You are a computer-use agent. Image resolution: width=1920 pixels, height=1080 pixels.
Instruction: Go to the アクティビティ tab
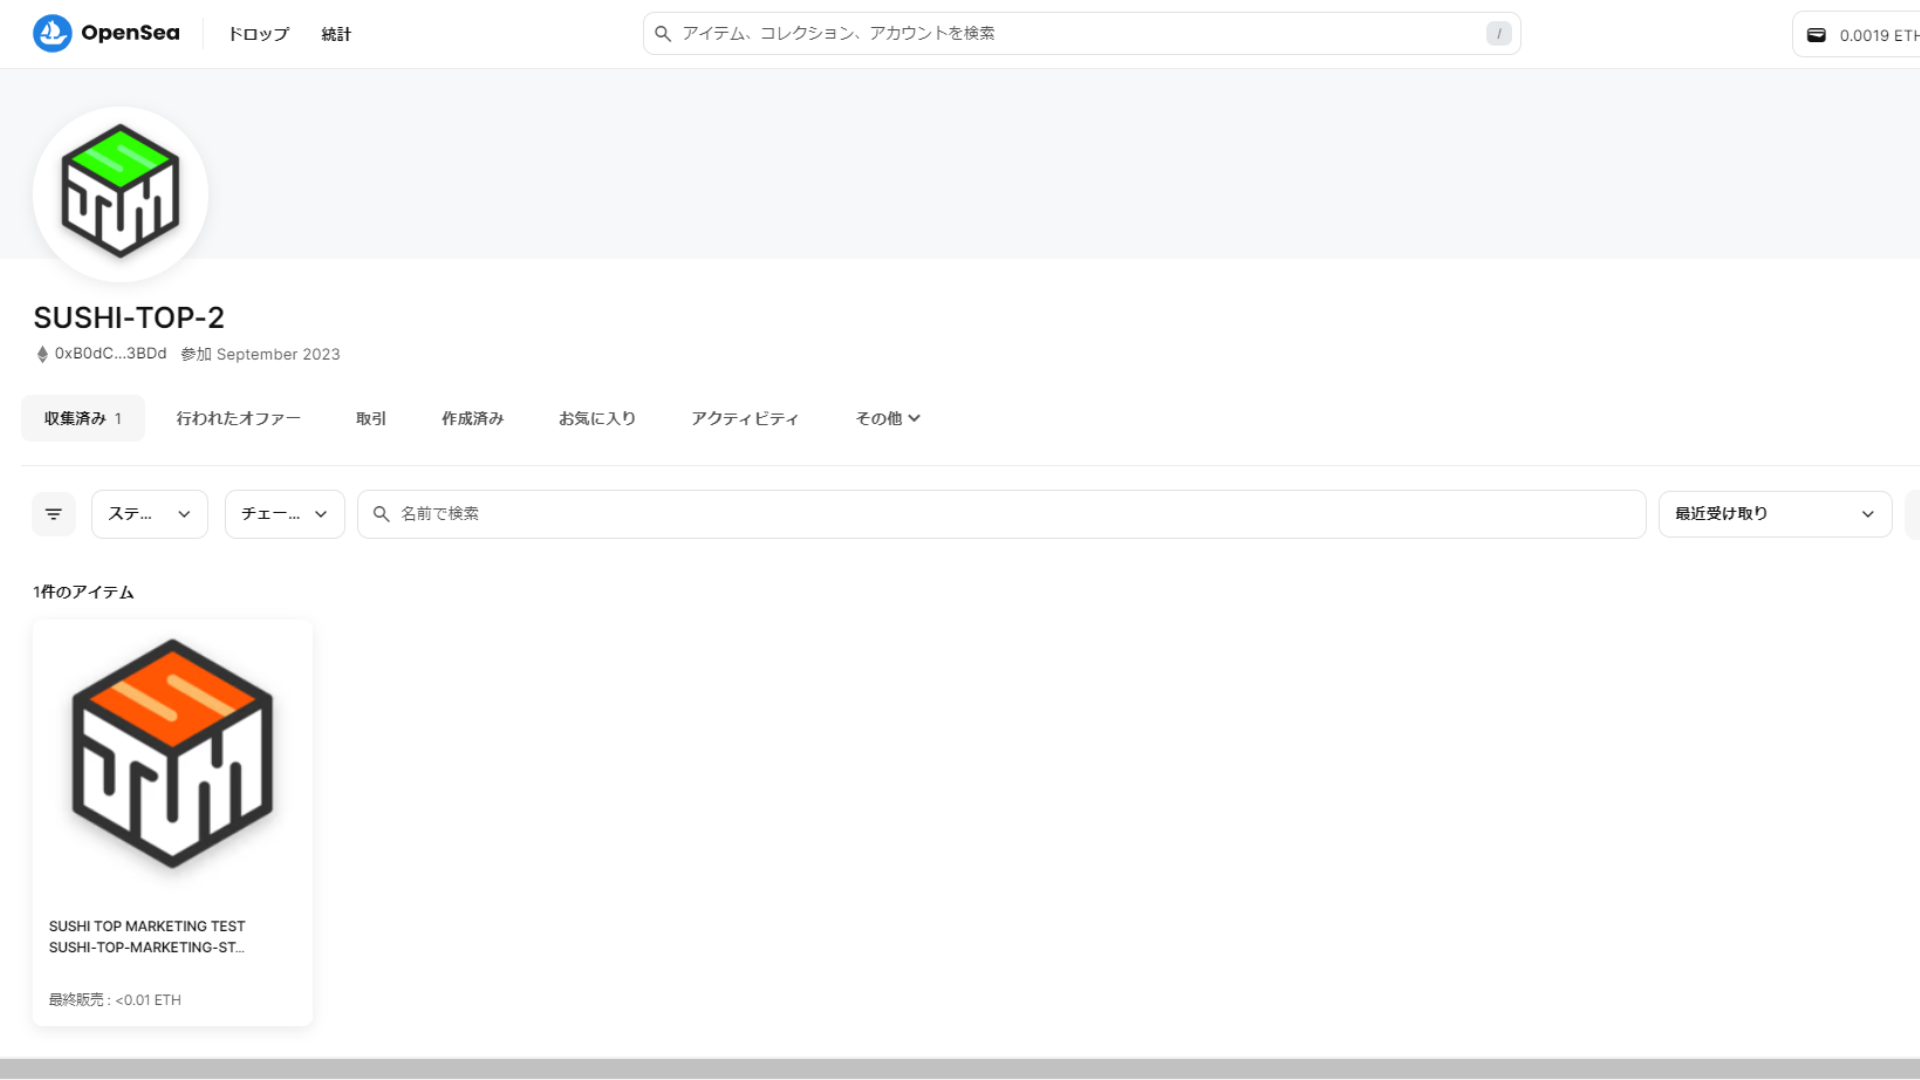pos(745,418)
